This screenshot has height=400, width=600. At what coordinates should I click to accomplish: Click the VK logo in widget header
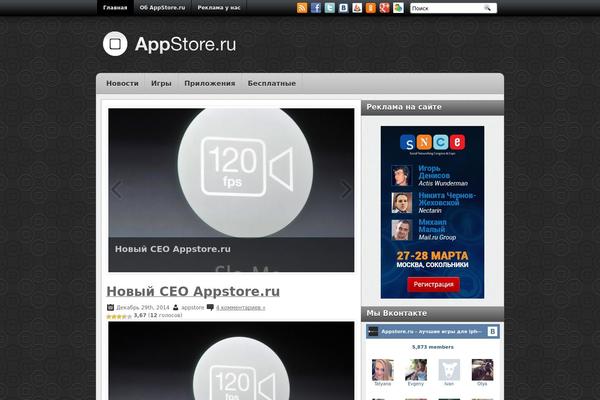(x=492, y=331)
